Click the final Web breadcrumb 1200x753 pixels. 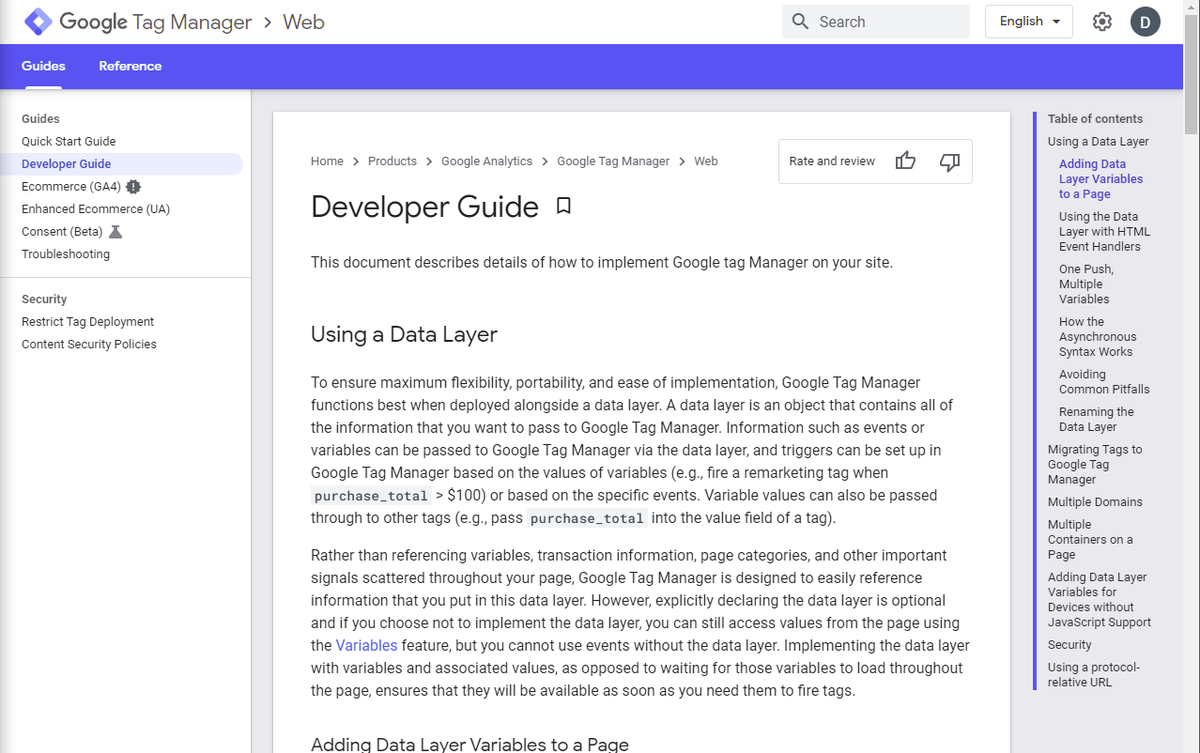(706, 161)
